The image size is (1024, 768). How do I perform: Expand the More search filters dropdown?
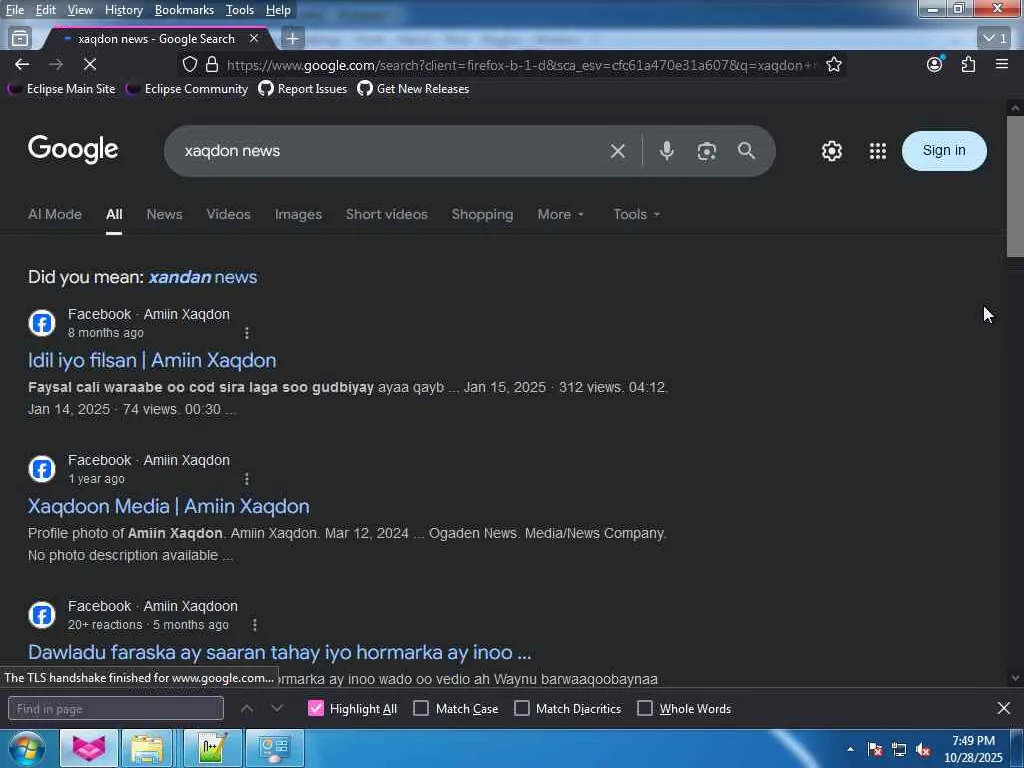coord(560,214)
